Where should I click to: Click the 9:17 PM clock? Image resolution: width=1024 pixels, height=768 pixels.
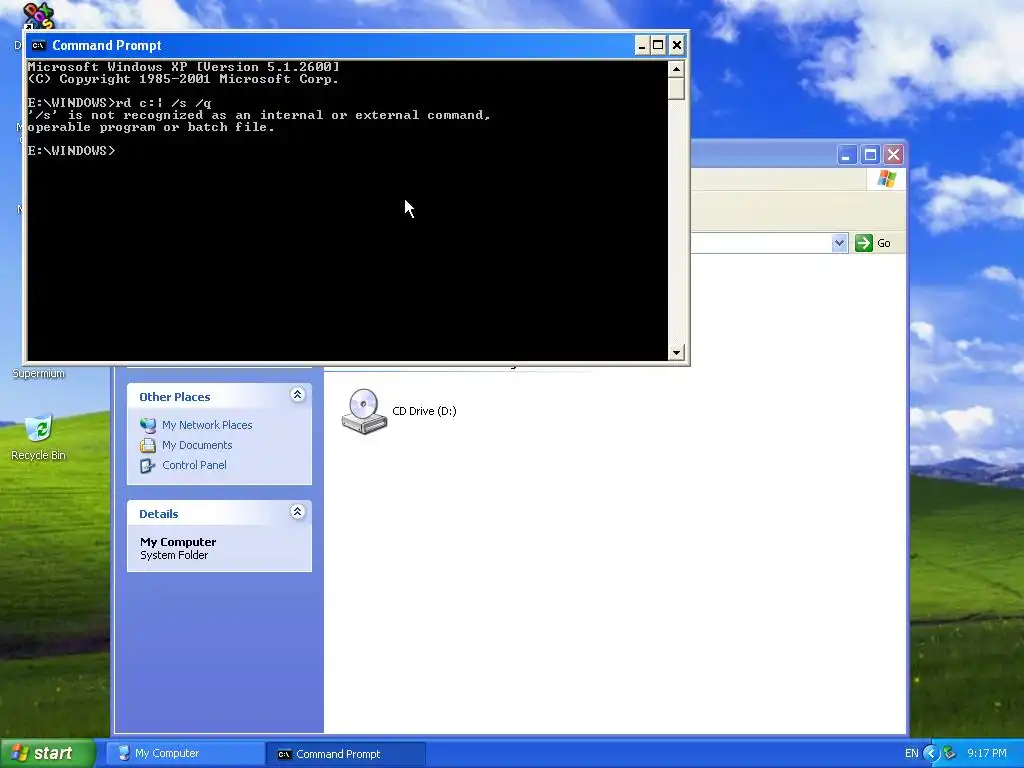[987, 754]
